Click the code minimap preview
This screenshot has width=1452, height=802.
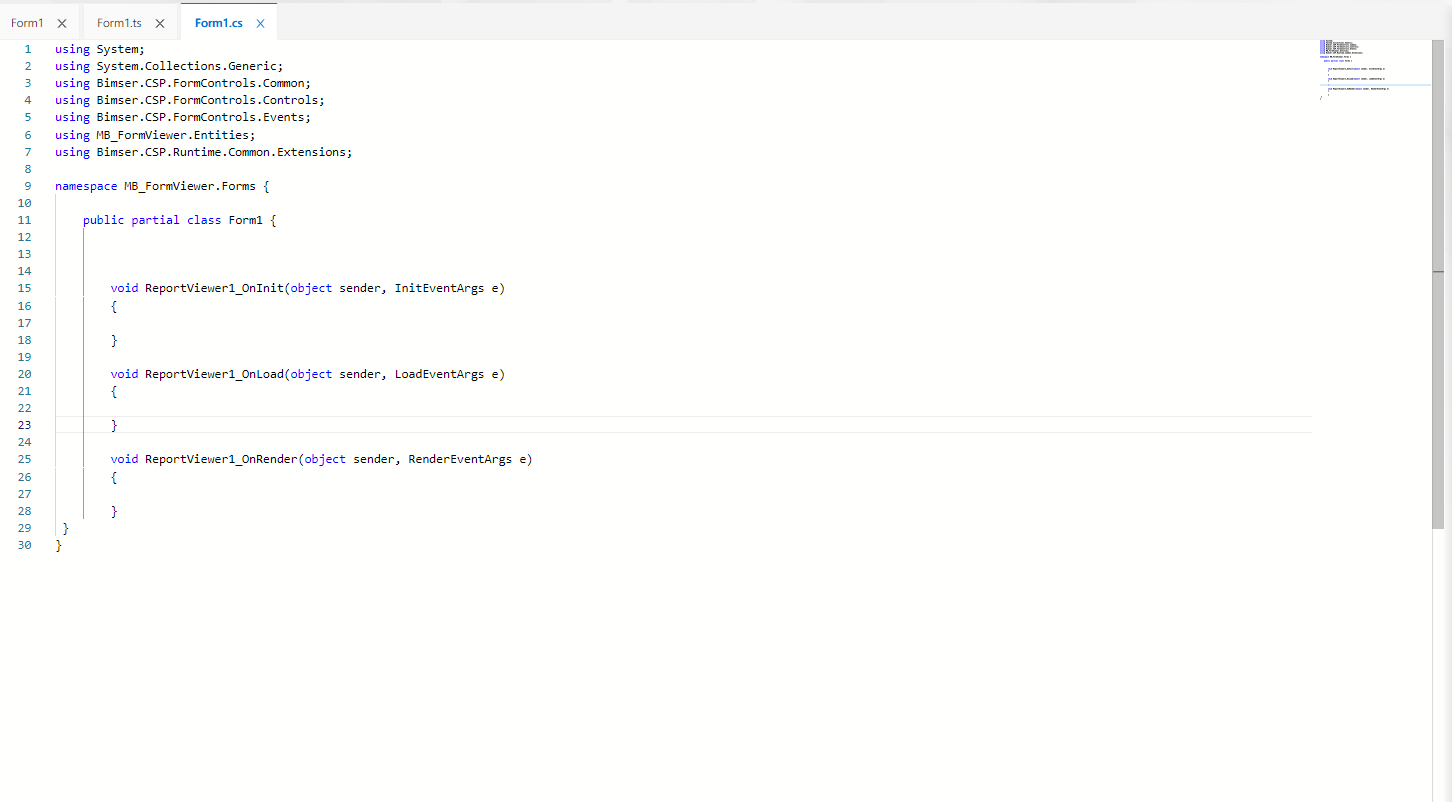pyautogui.click(x=1375, y=70)
